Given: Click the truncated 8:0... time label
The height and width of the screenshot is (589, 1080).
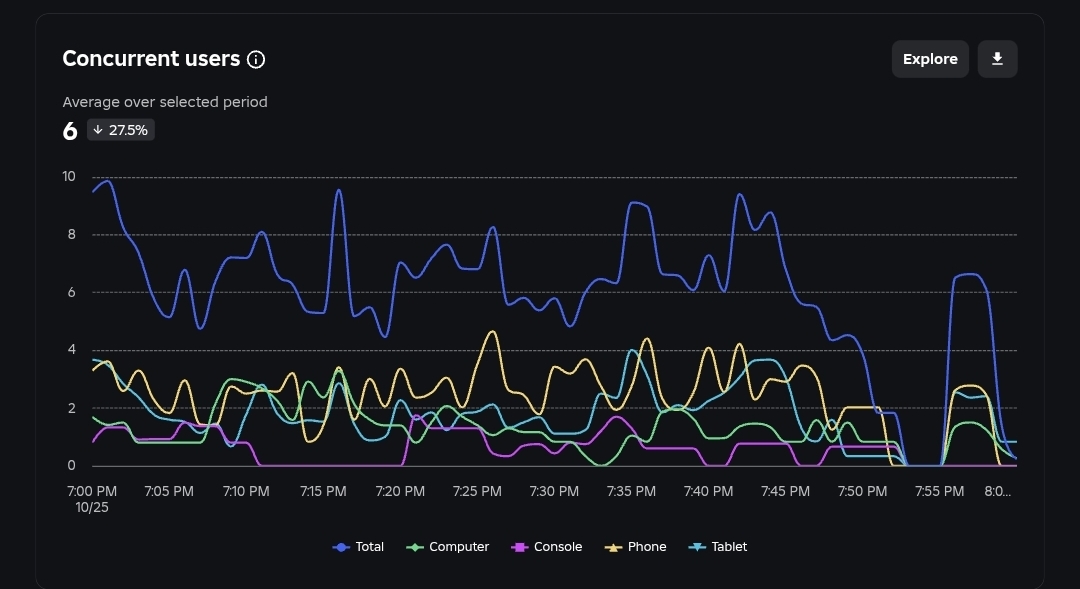Looking at the screenshot, I should pos(997,491).
